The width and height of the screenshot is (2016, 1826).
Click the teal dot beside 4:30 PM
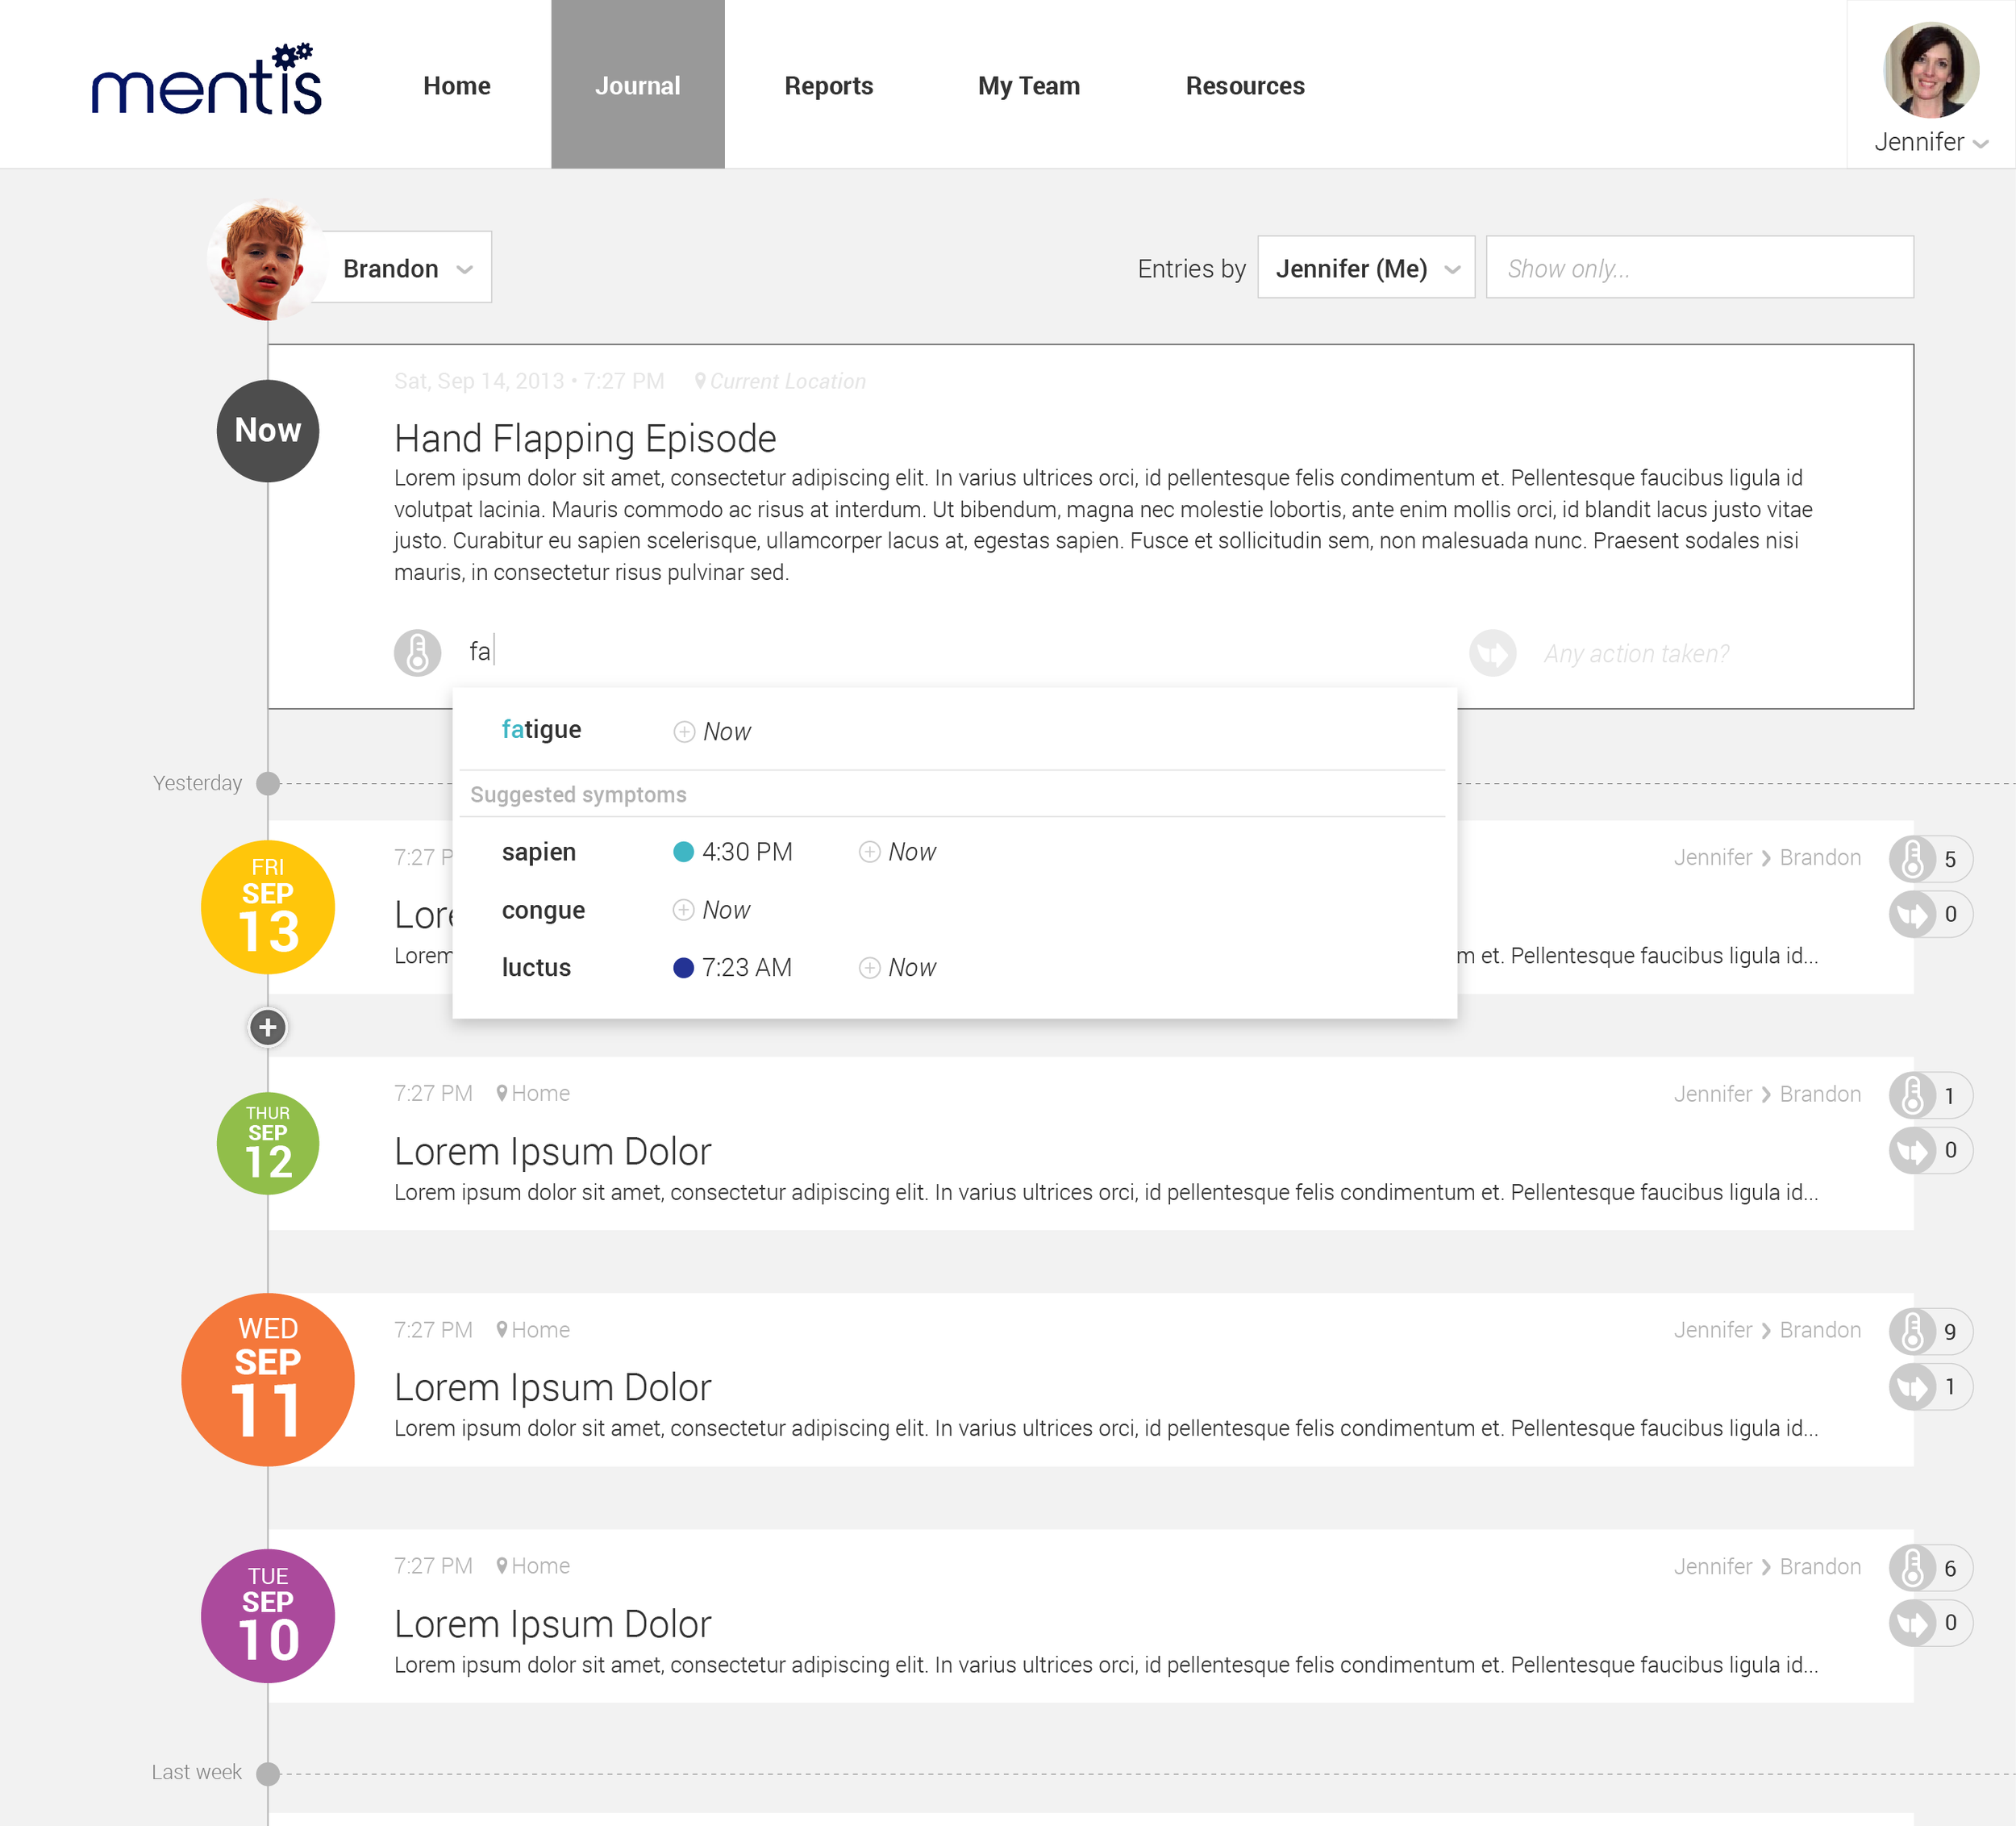point(683,852)
